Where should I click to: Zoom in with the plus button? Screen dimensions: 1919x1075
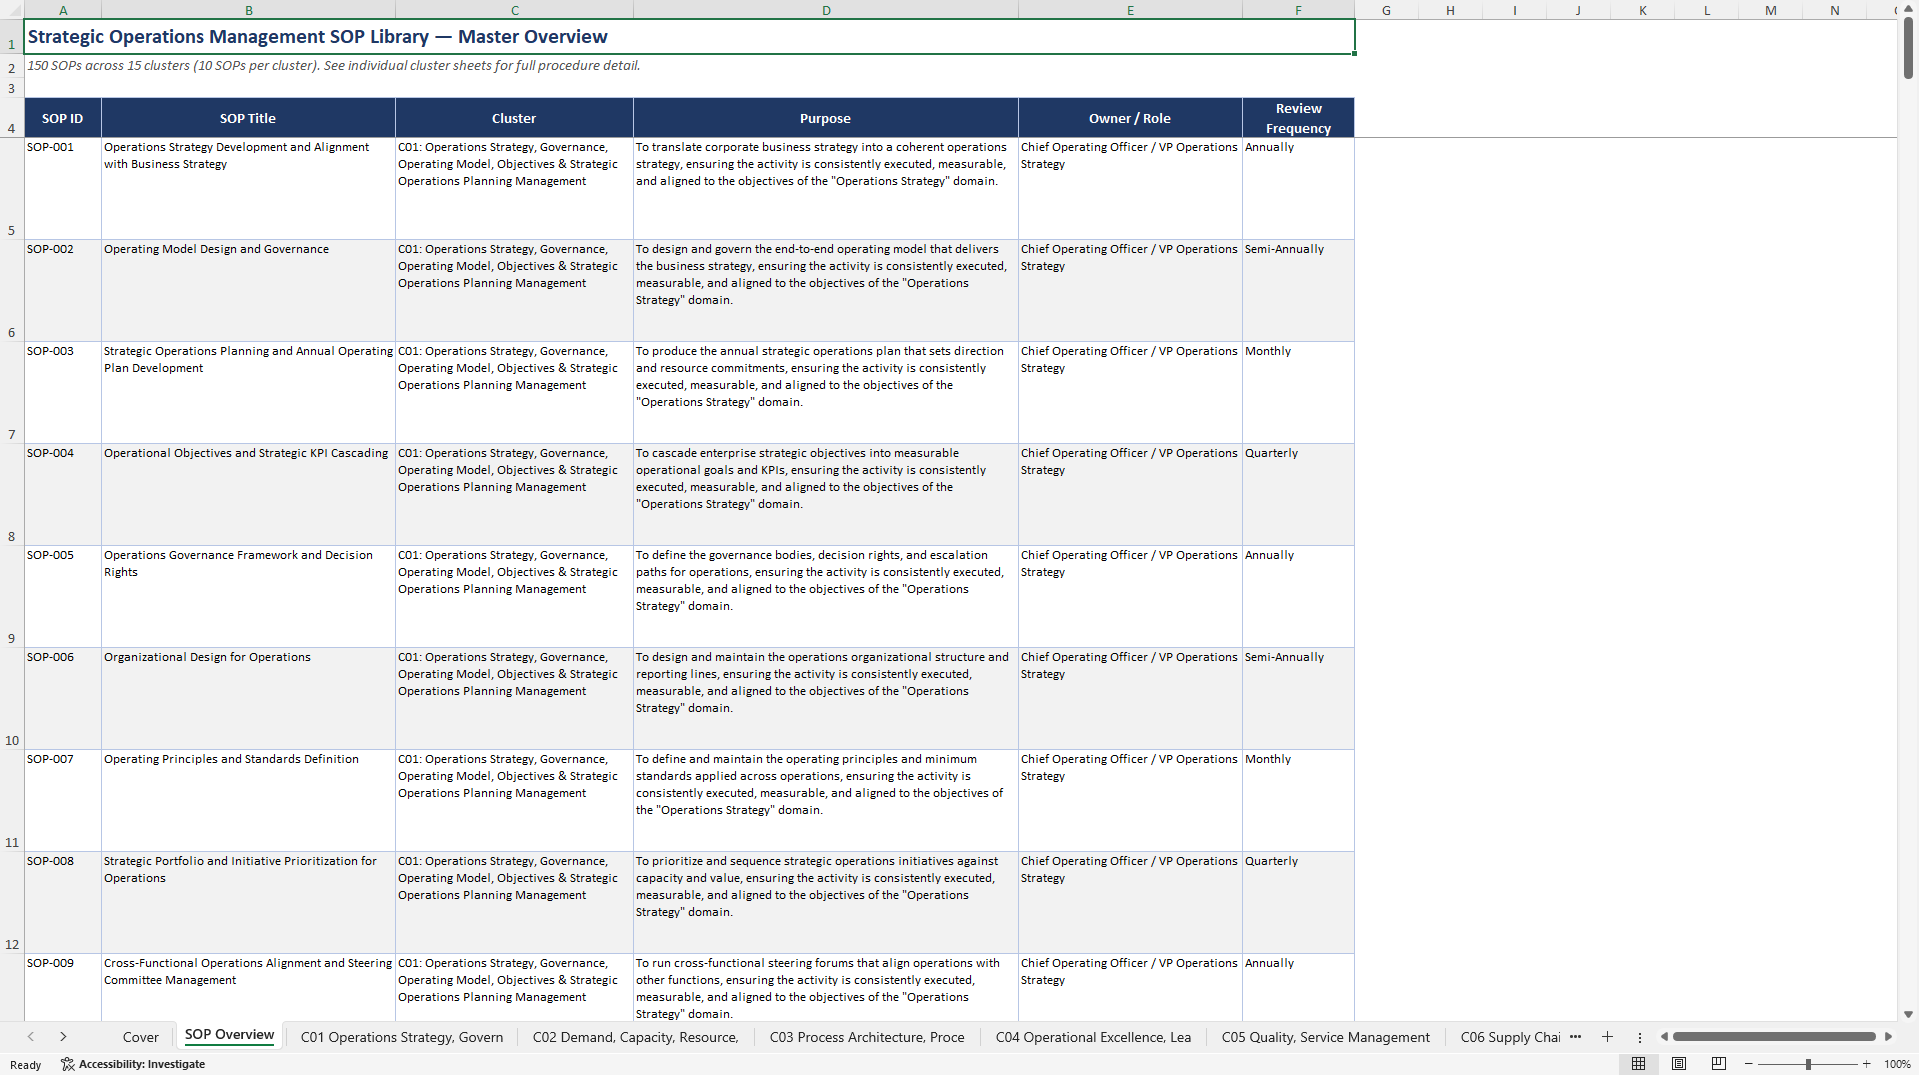[1866, 1064]
